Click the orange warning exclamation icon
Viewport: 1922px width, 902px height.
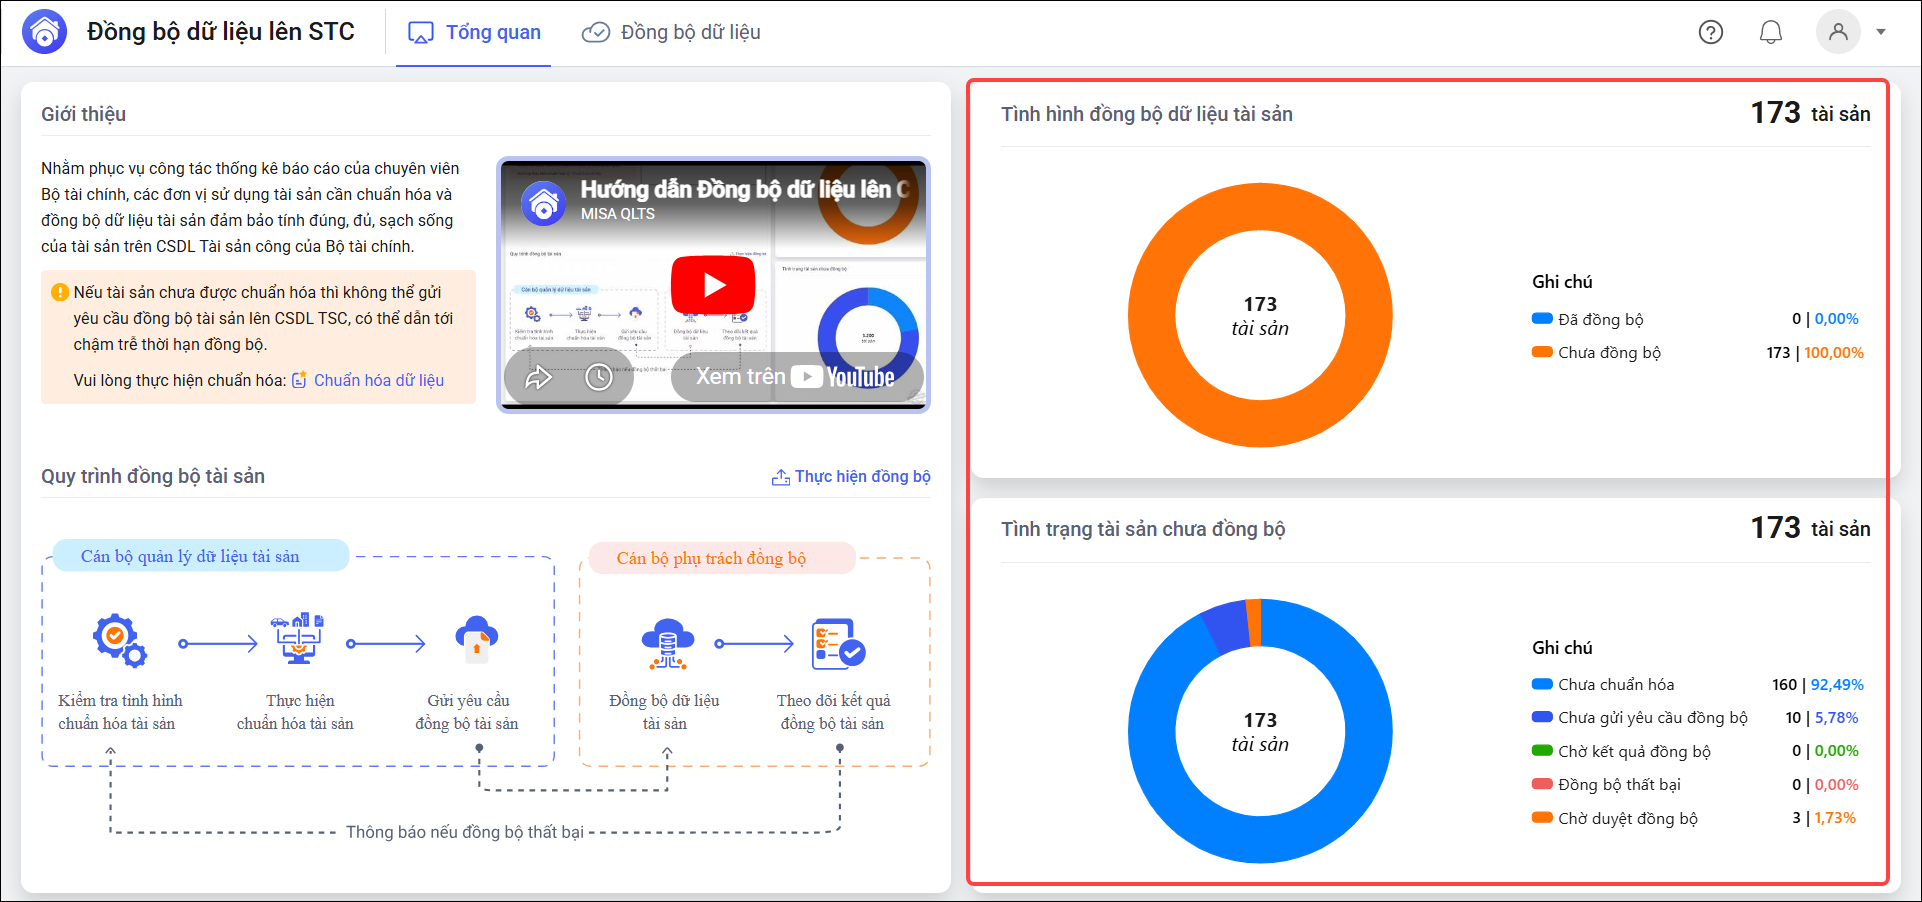[60, 292]
